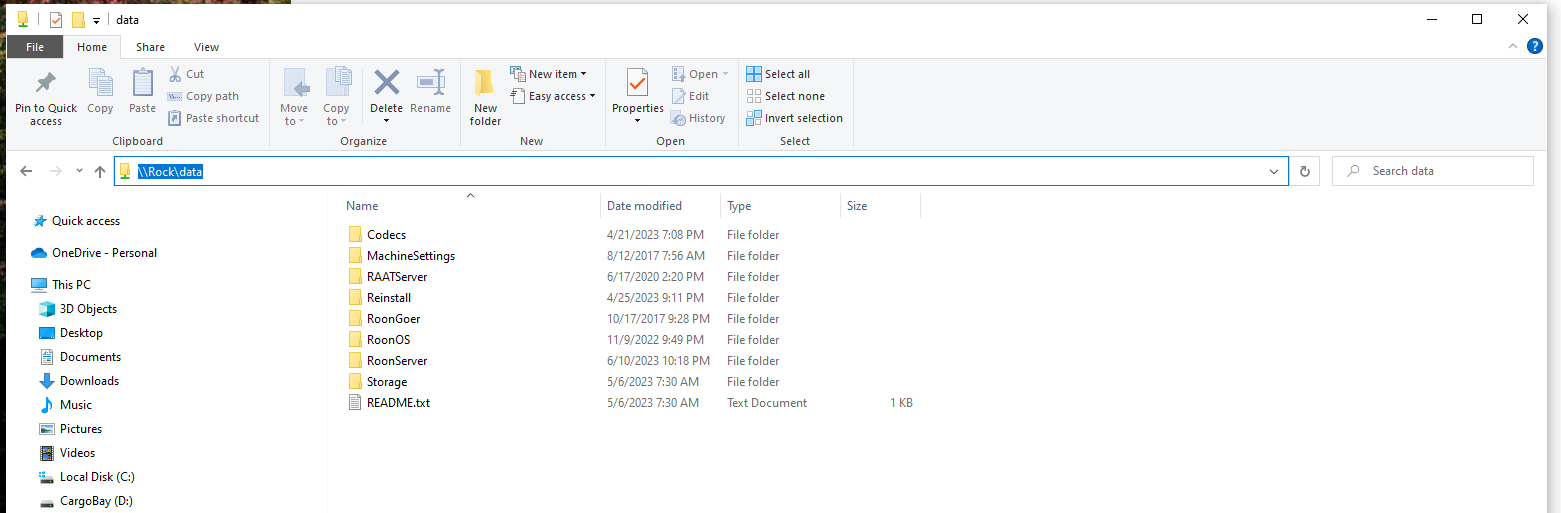This screenshot has width=1561, height=513.
Task: Click the New folder icon
Action: point(485,82)
